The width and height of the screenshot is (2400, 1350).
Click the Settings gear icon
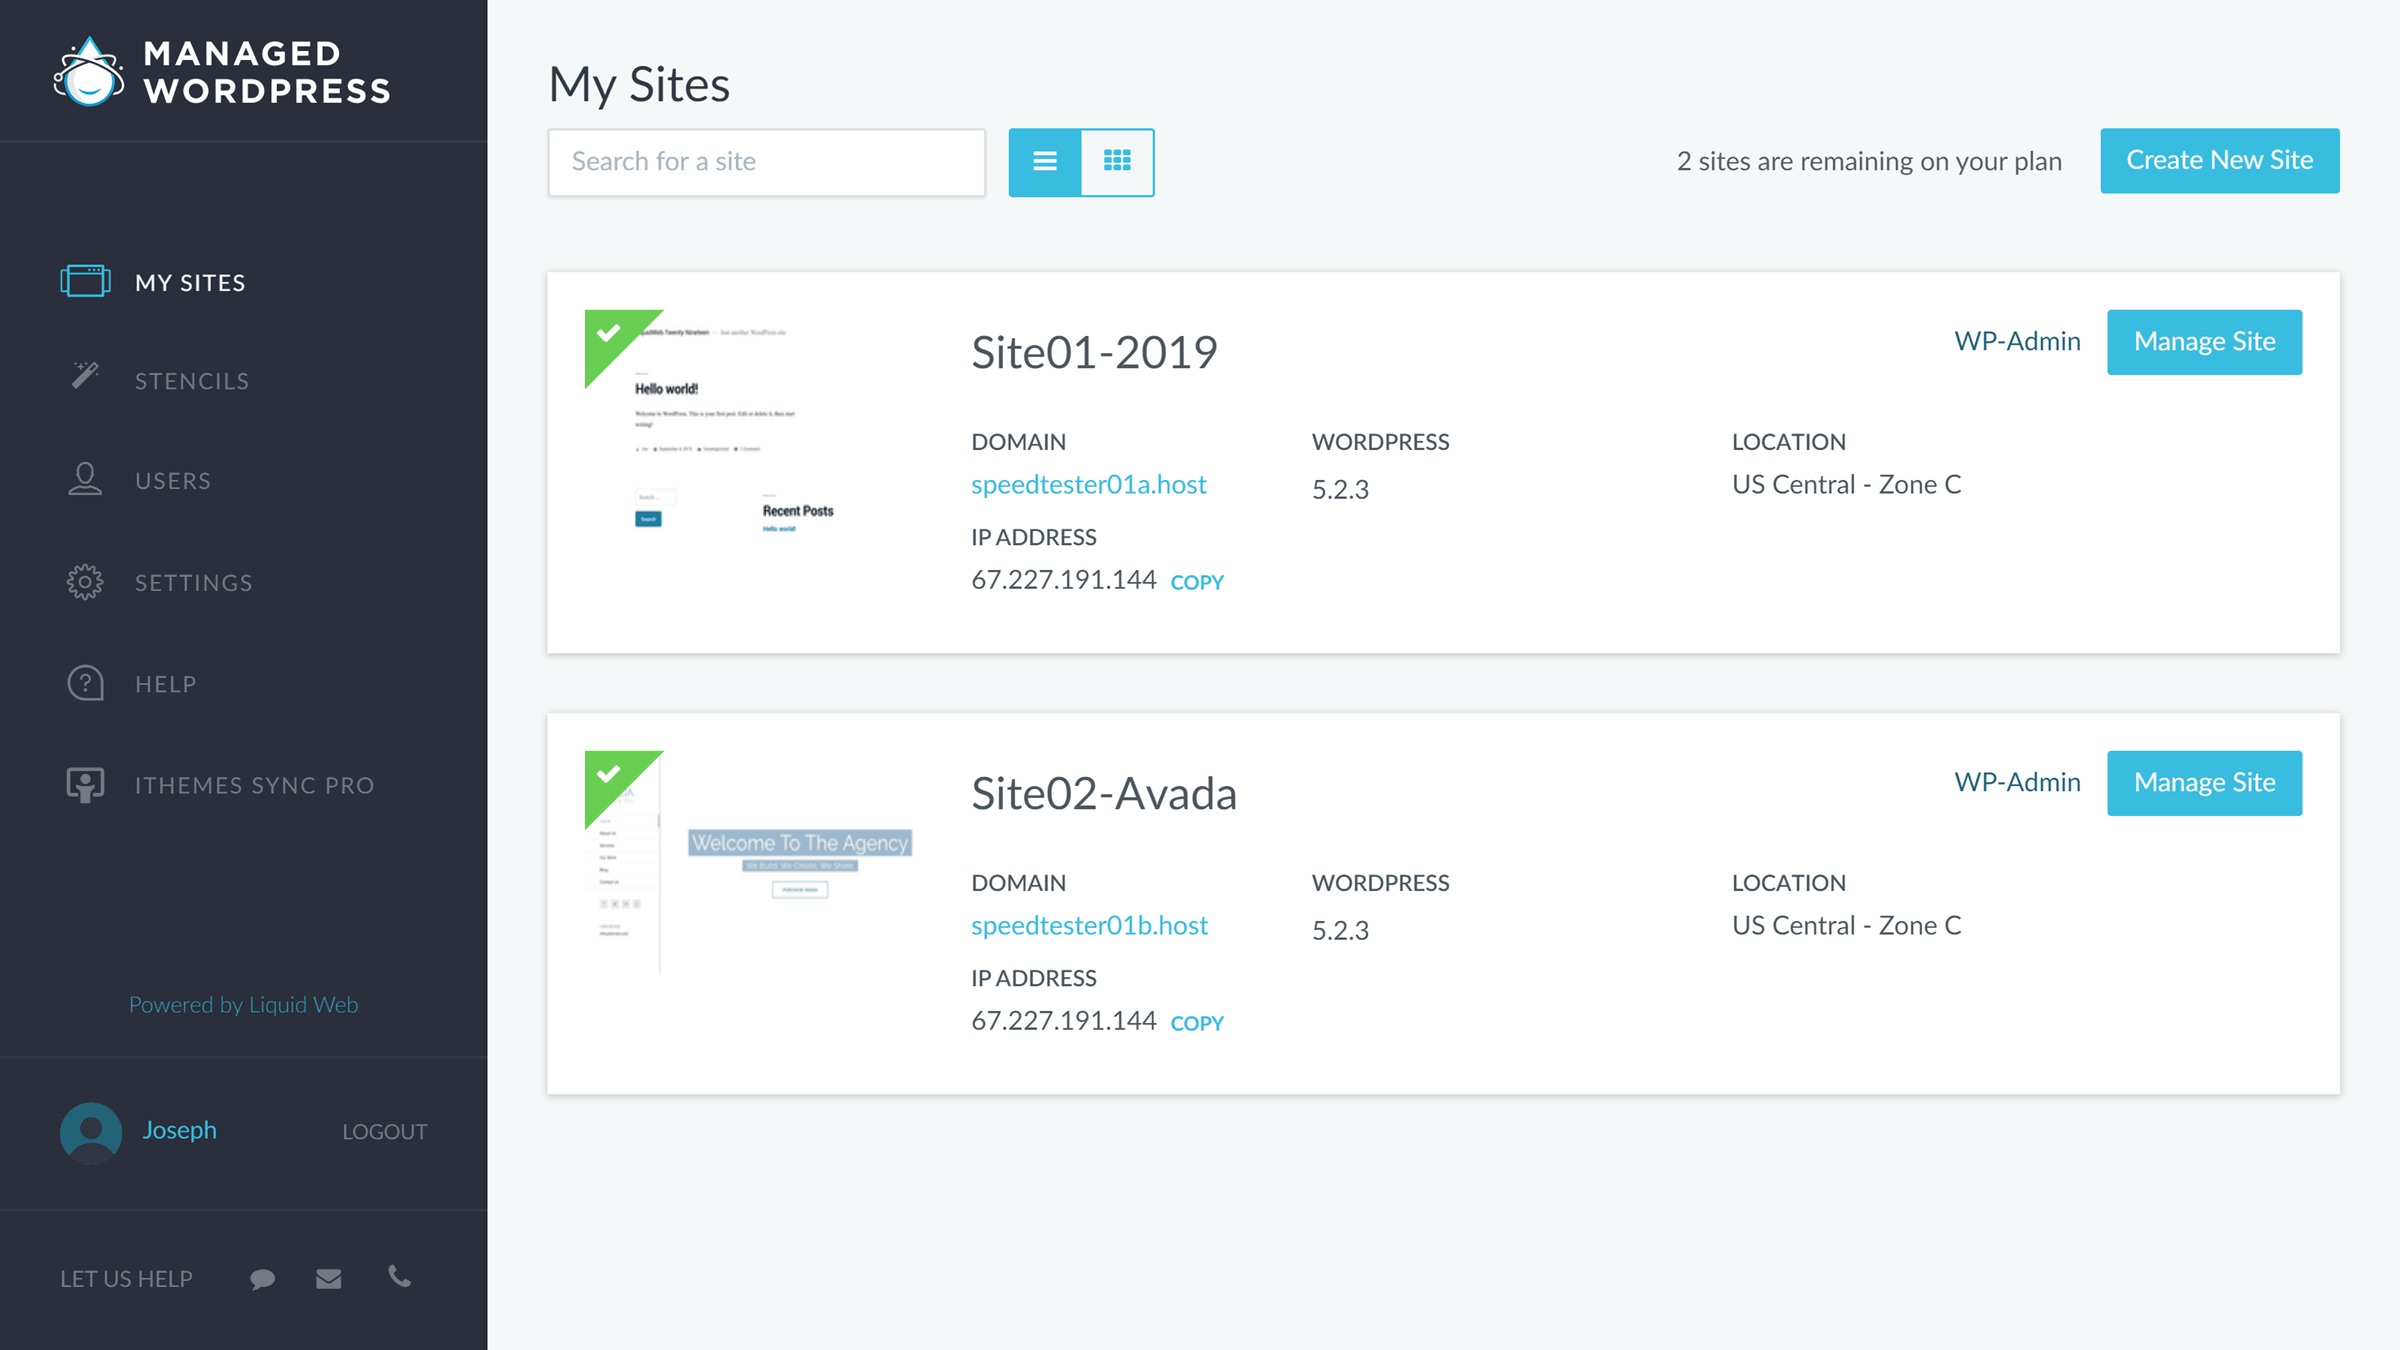[x=85, y=582]
